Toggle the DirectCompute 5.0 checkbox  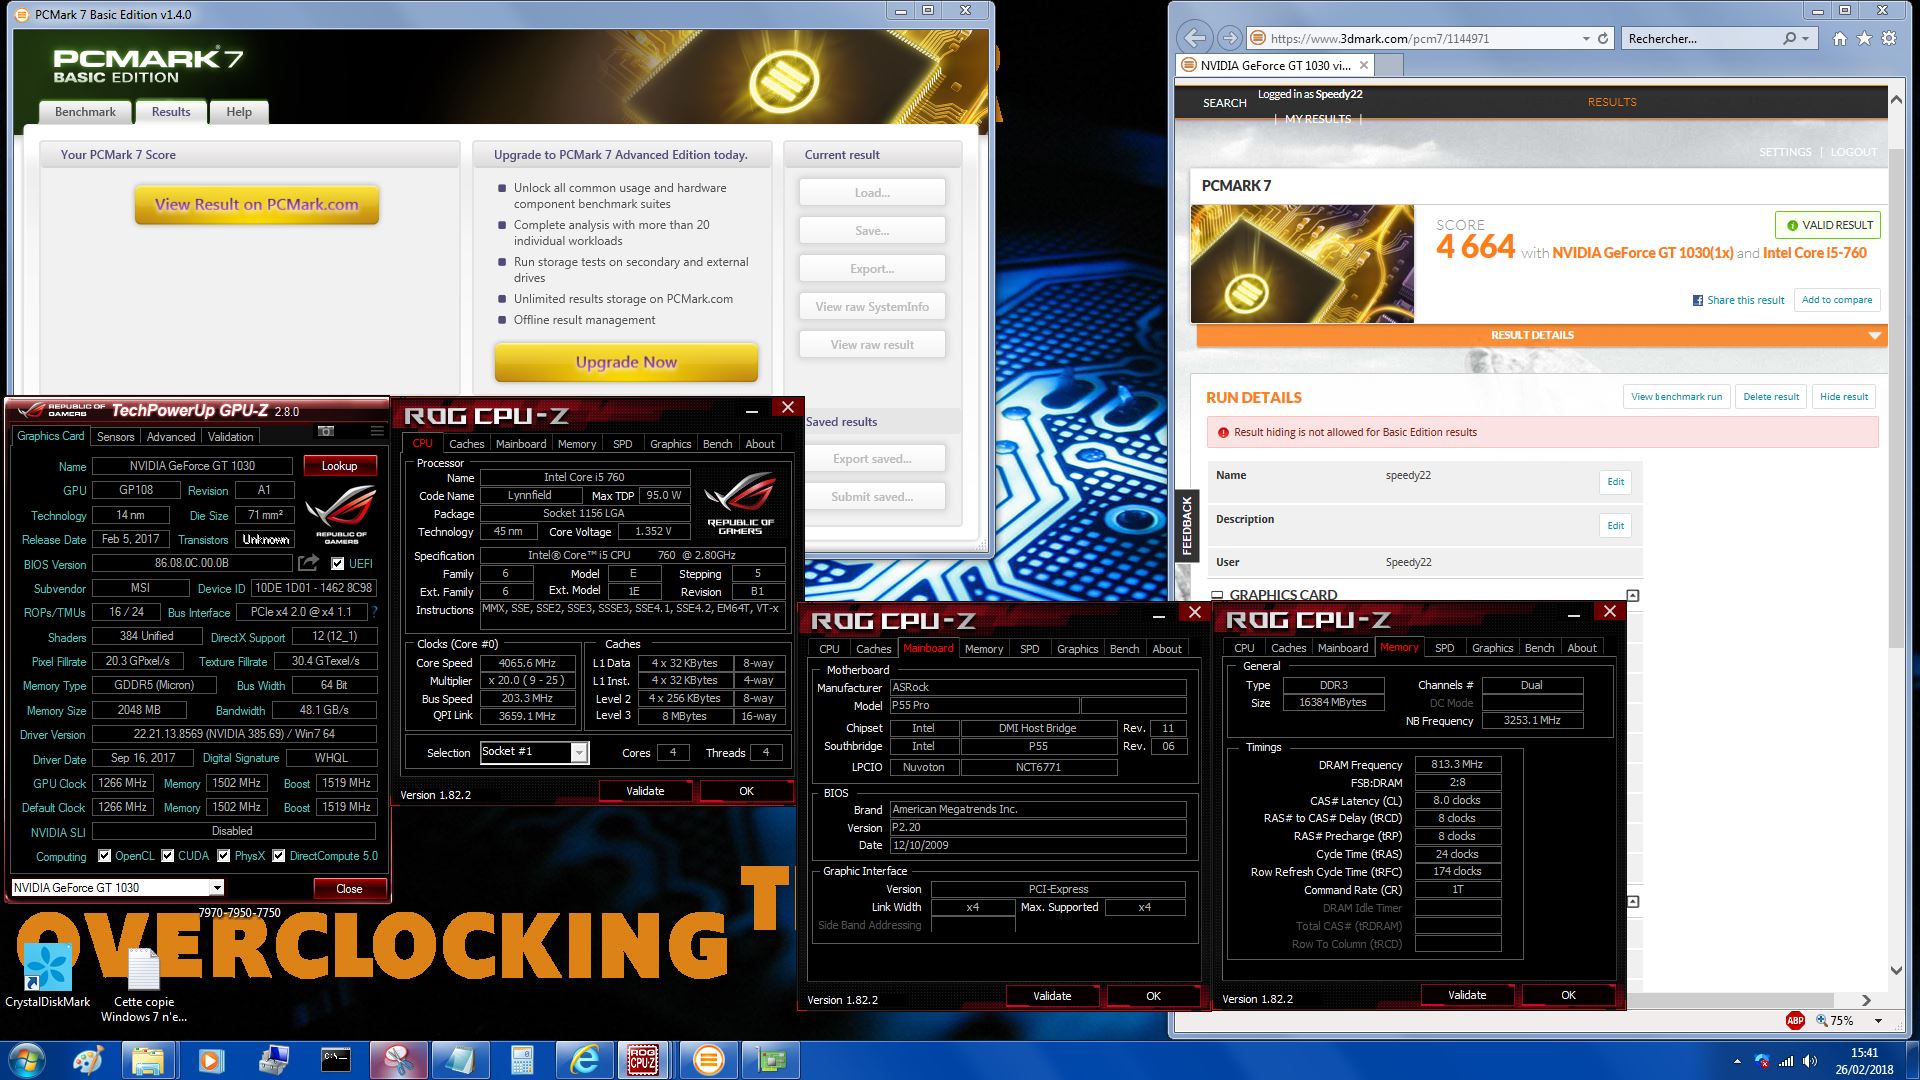(279, 856)
